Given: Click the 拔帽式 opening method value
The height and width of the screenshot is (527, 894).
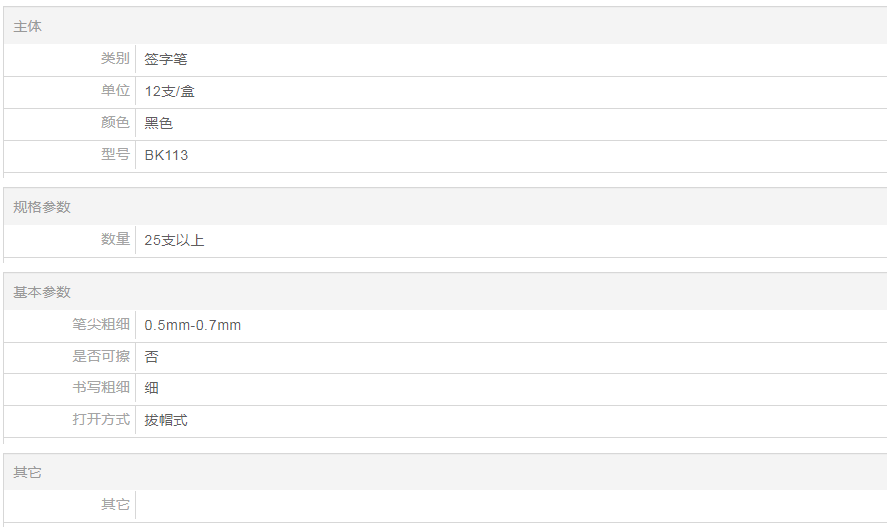Looking at the screenshot, I should [165, 421].
